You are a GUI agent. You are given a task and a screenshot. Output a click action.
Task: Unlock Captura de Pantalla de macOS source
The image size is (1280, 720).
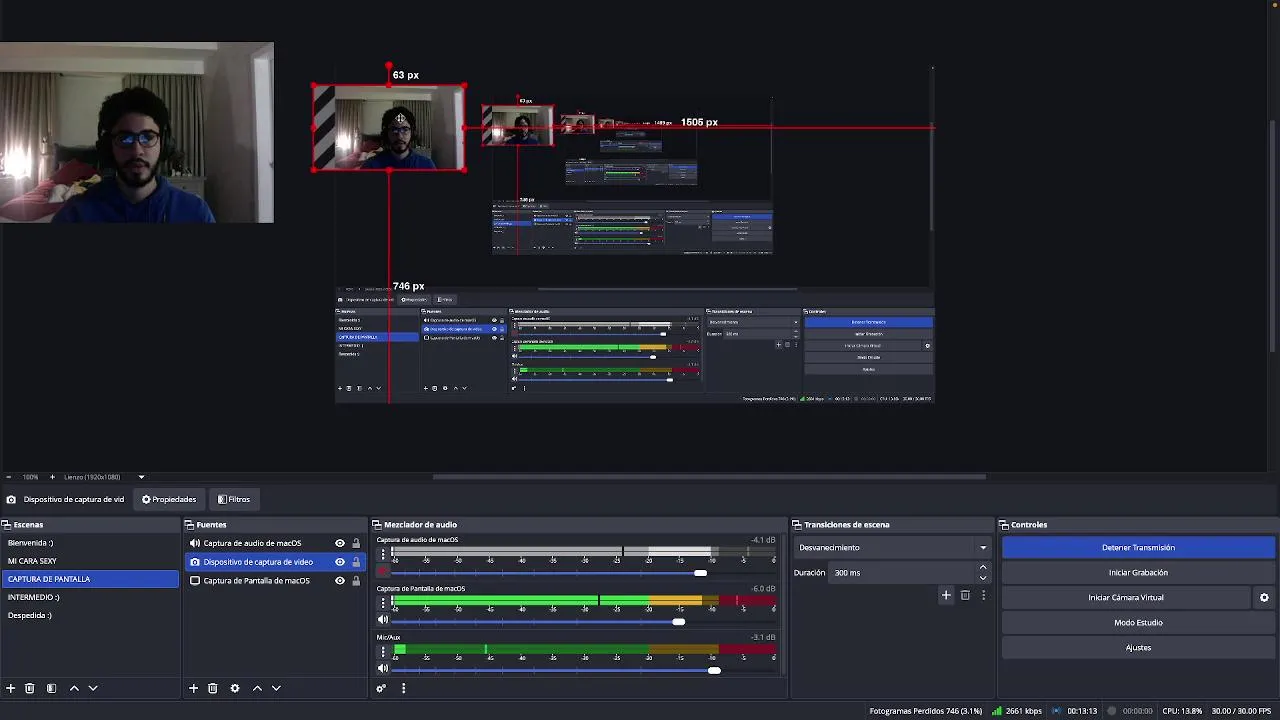[356, 580]
